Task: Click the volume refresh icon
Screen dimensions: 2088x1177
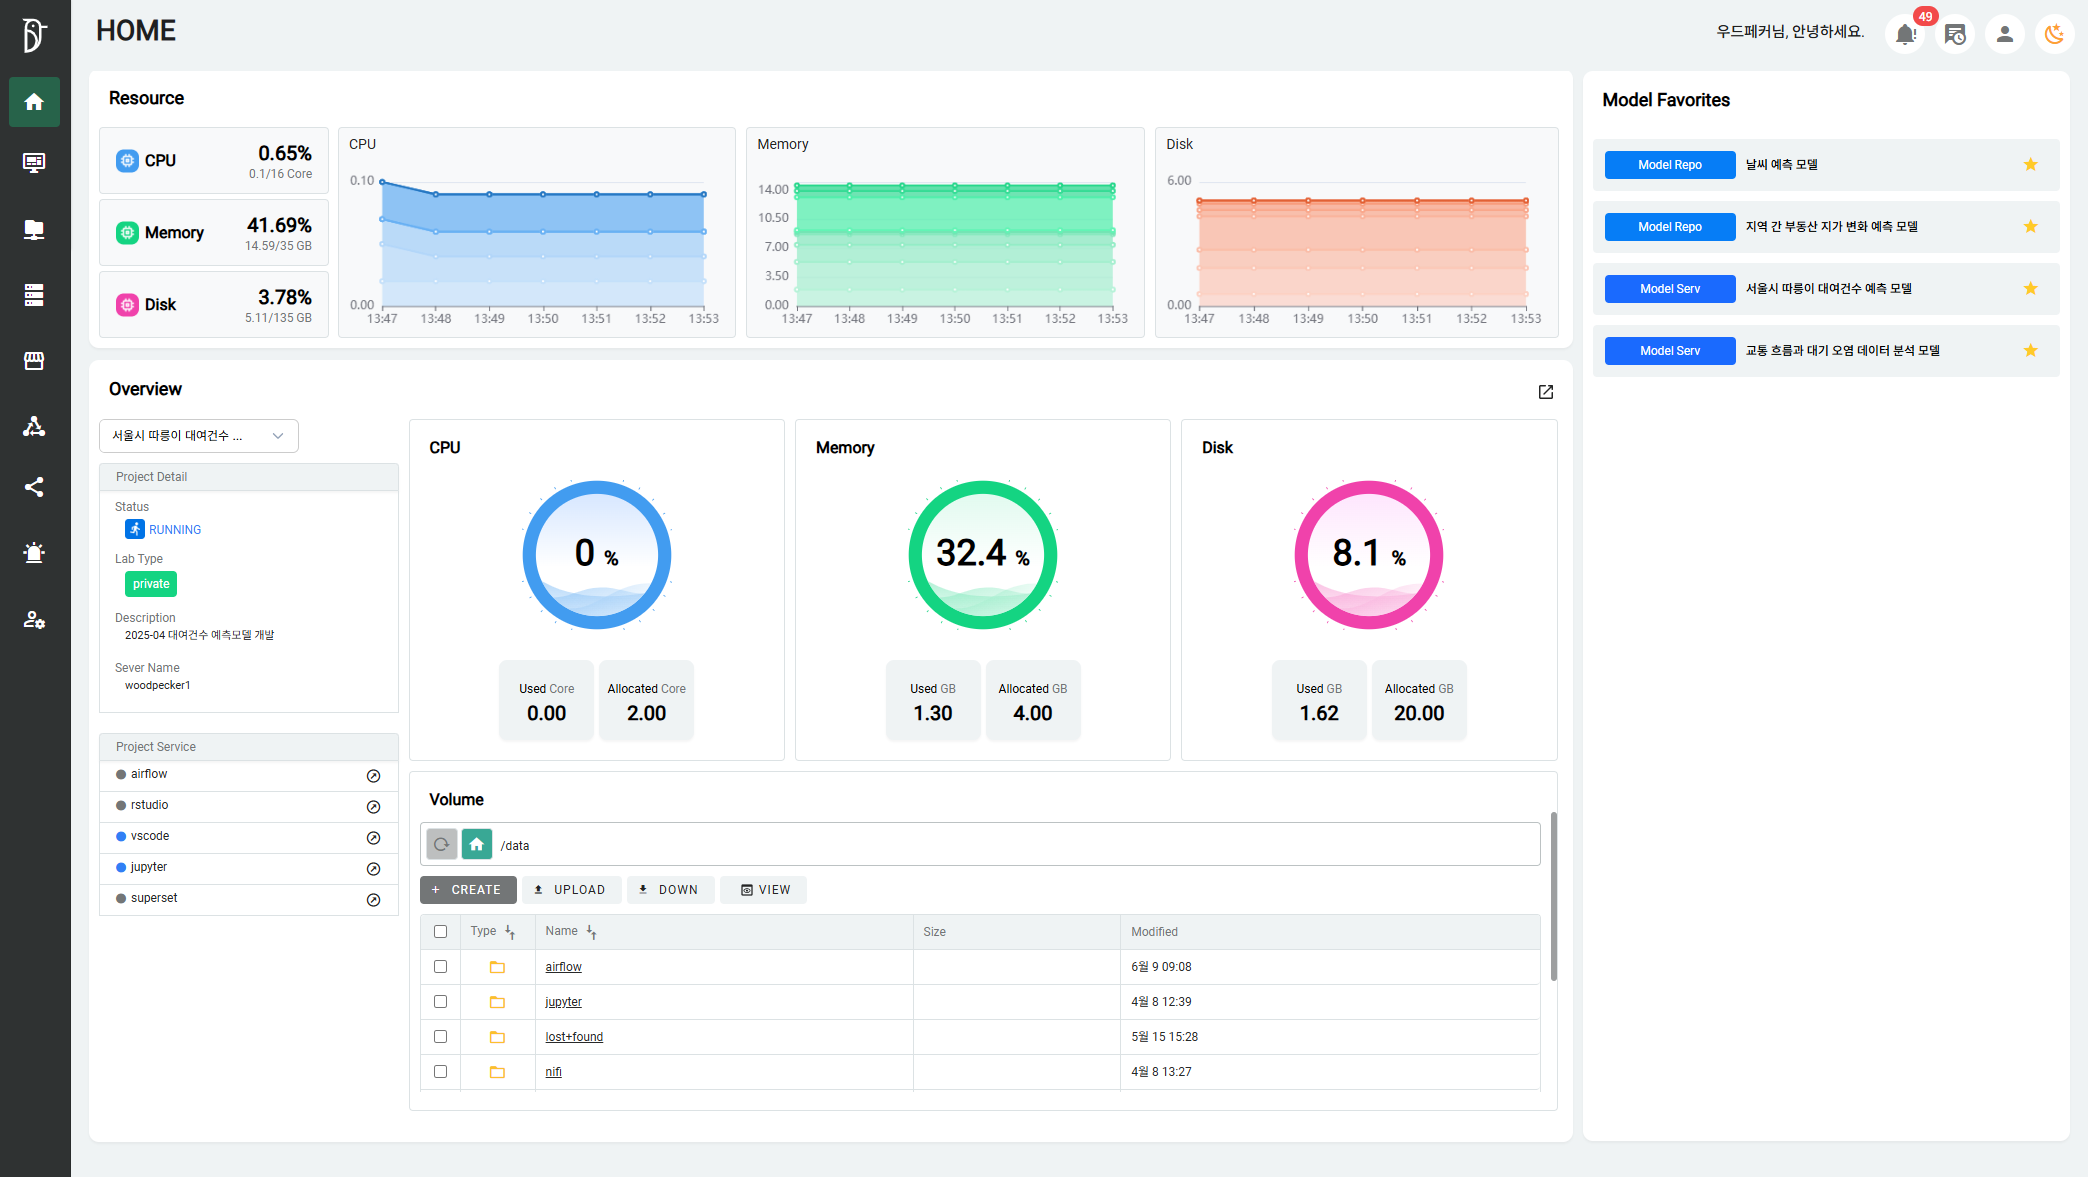Action: pyautogui.click(x=441, y=844)
